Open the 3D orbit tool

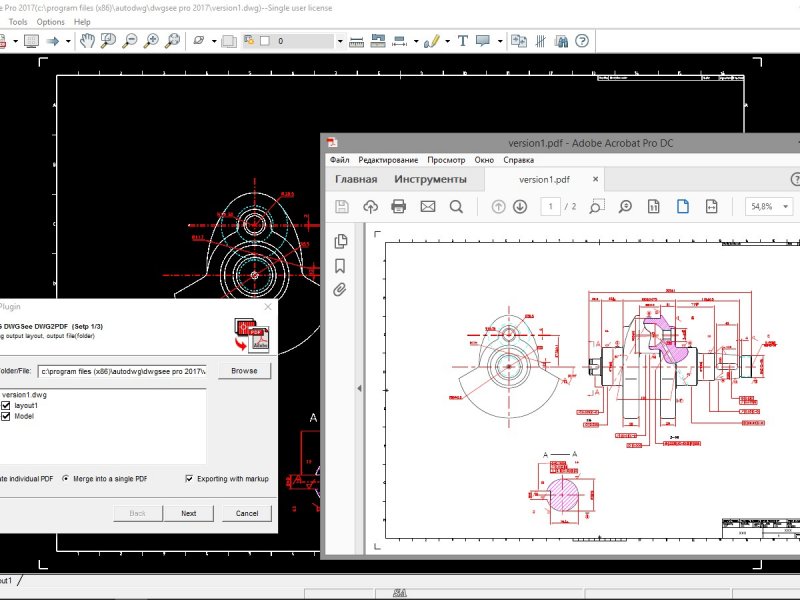point(199,41)
